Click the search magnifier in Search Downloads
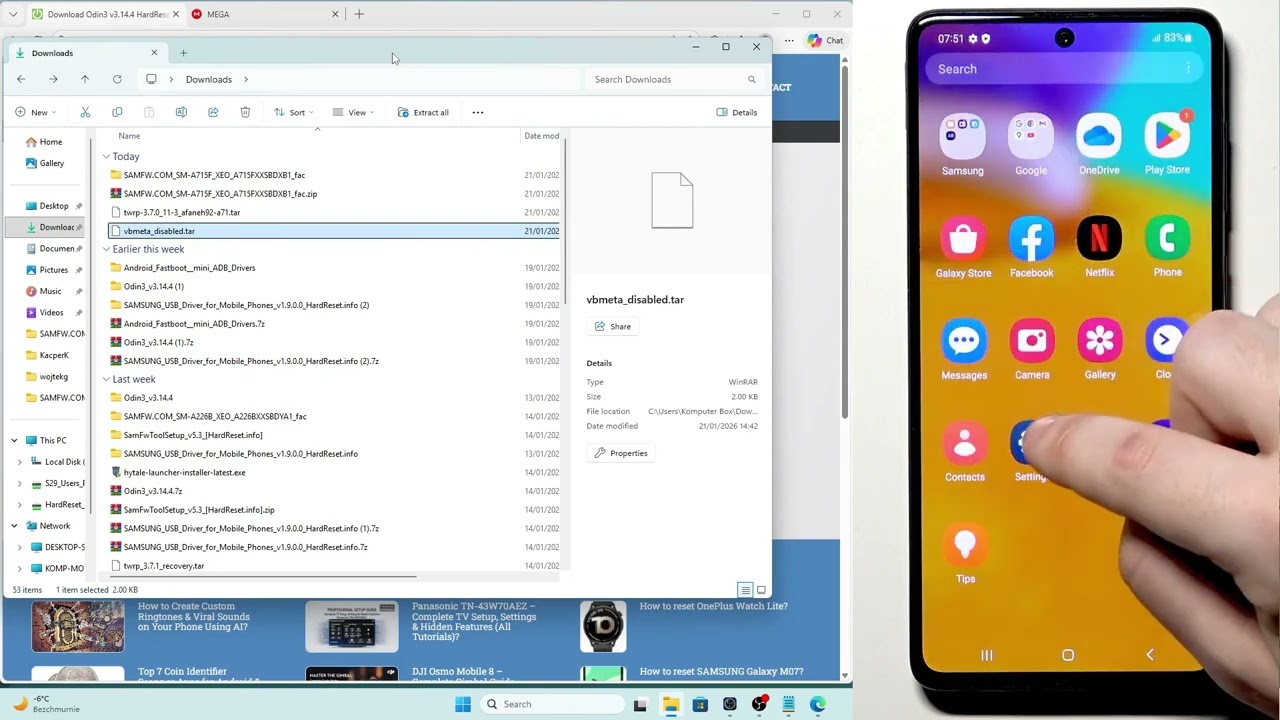 tap(752, 79)
